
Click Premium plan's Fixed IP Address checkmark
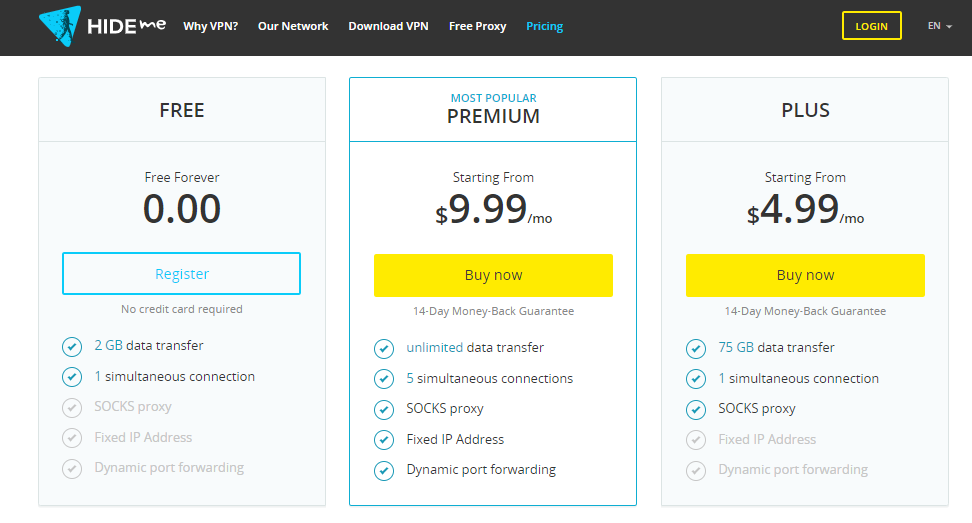(x=384, y=440)
